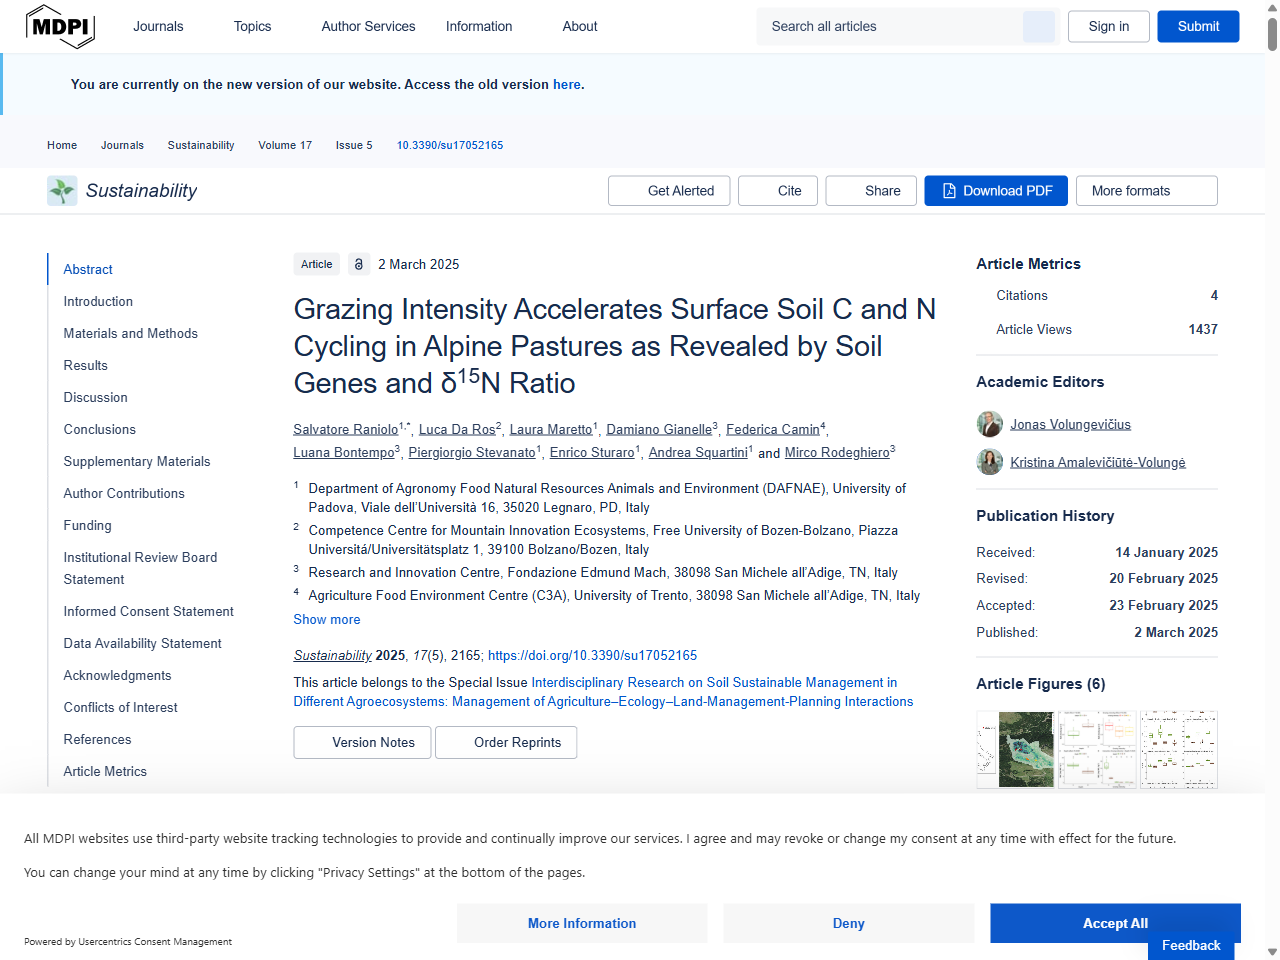This screenshot has height=960, width=1280.
Task: Click Kristina Amalevičiūtė-Volungė editor avatar
Action: click(989, 462)
